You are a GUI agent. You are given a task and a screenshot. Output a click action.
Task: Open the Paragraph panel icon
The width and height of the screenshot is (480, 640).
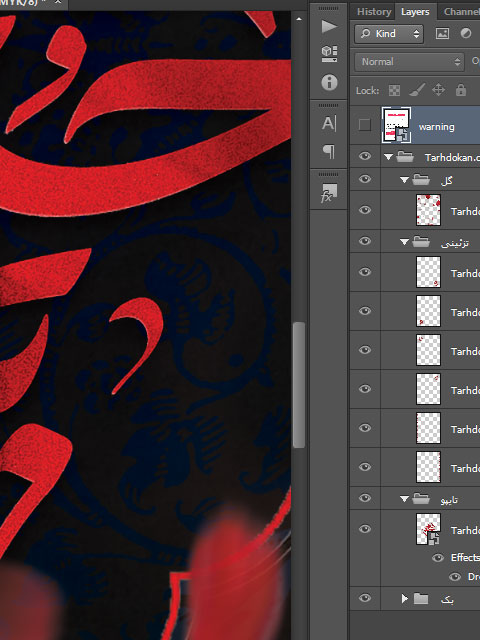tap(329, 151)
